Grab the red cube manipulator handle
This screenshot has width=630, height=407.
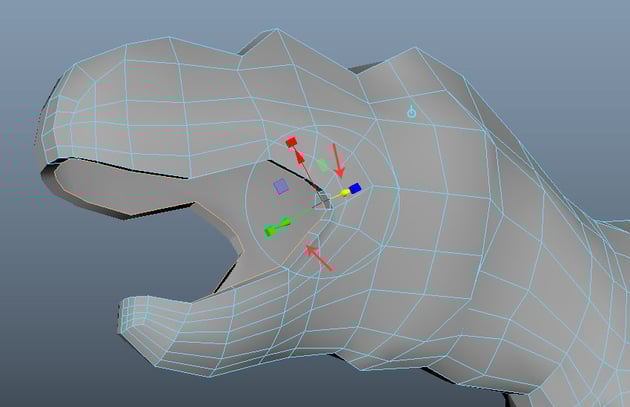pyautogui.click(x=291, y=142)
